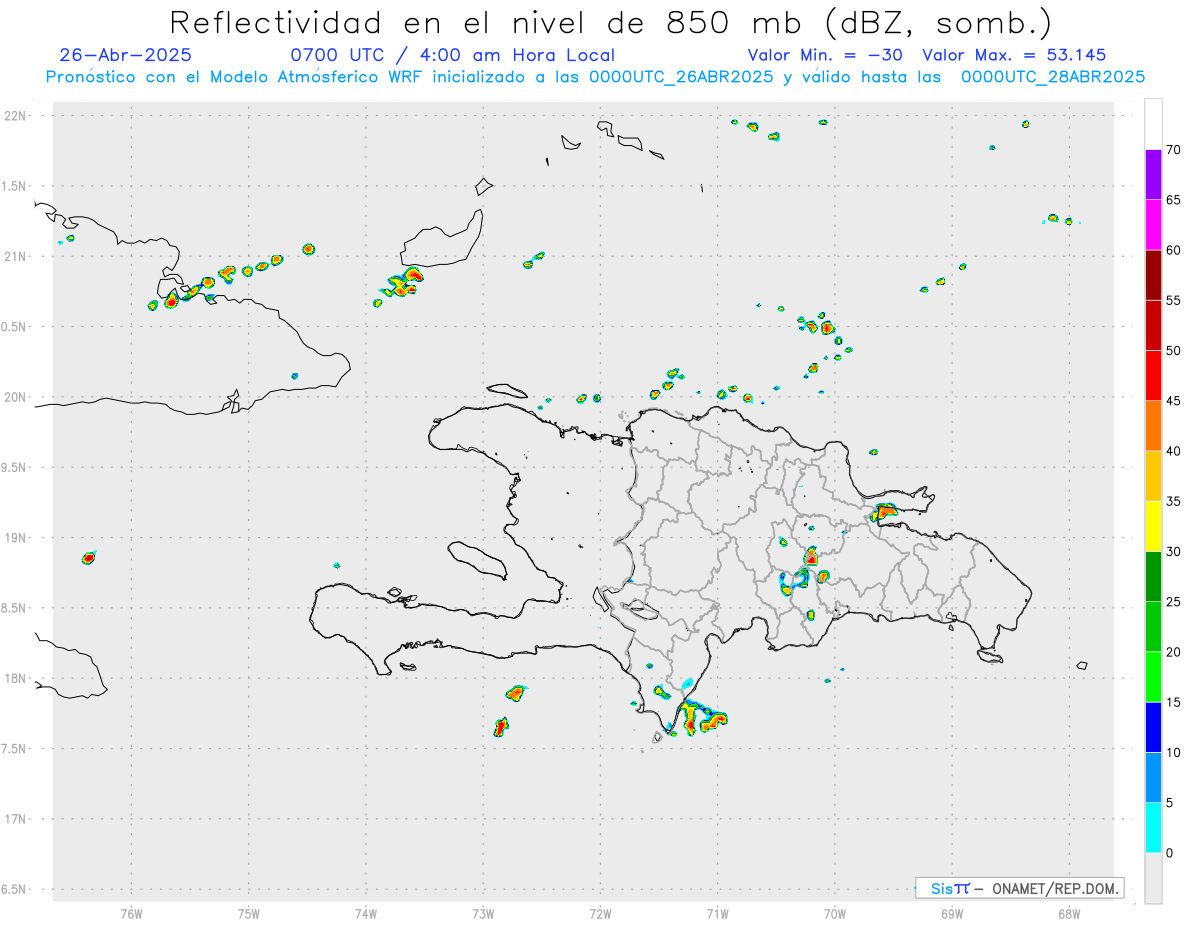Click the dark blue 10–15 dBZ color bar segment
The width and height of the screenshot is (1200, 927).
pos(1153,728)
